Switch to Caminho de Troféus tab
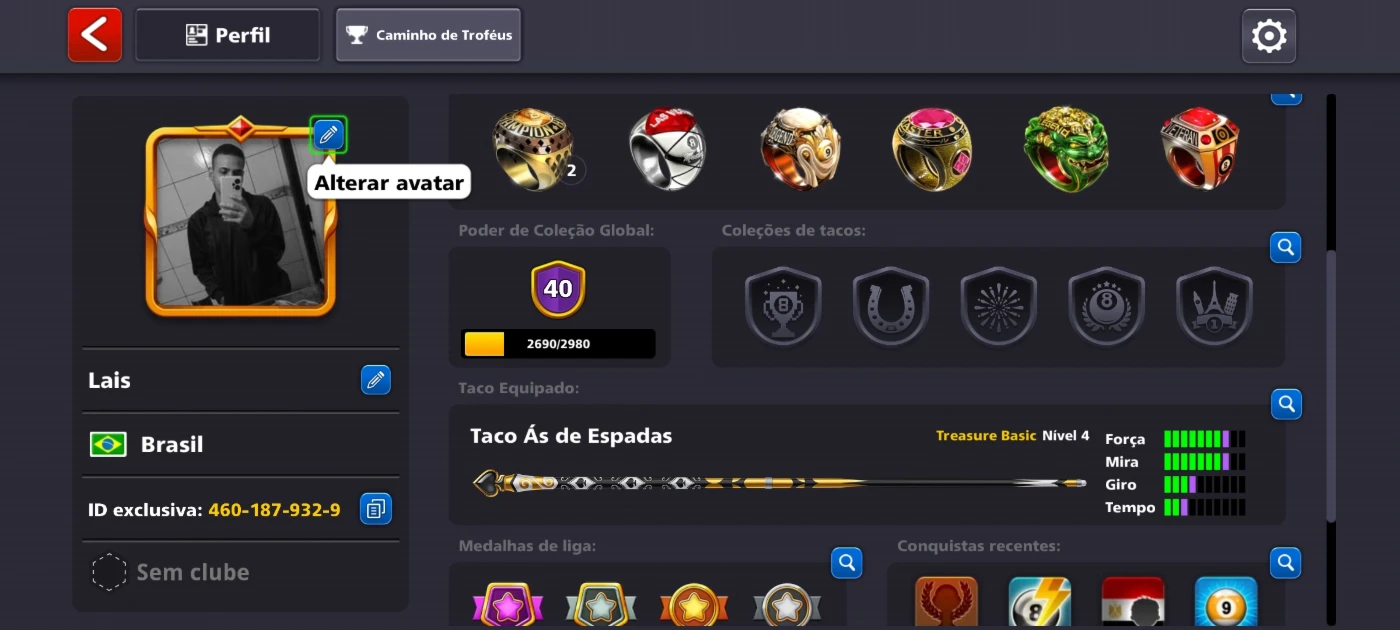Image resolution: width=1400 pixels, height=630 pixels. 429,35
